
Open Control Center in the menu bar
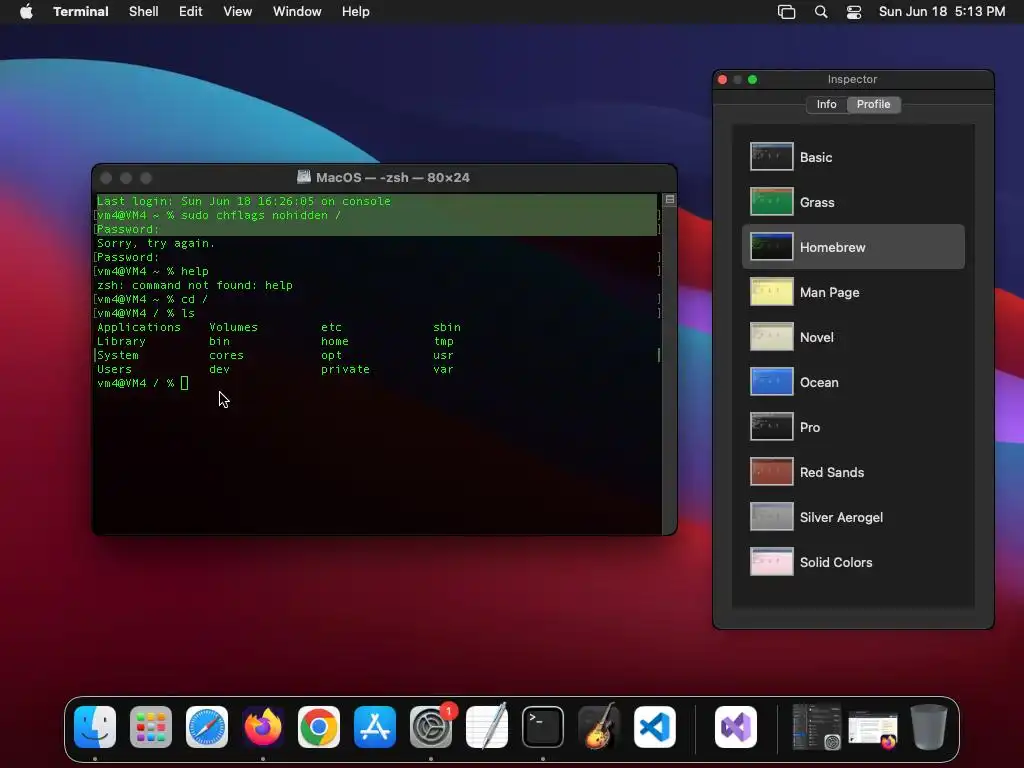854,12
